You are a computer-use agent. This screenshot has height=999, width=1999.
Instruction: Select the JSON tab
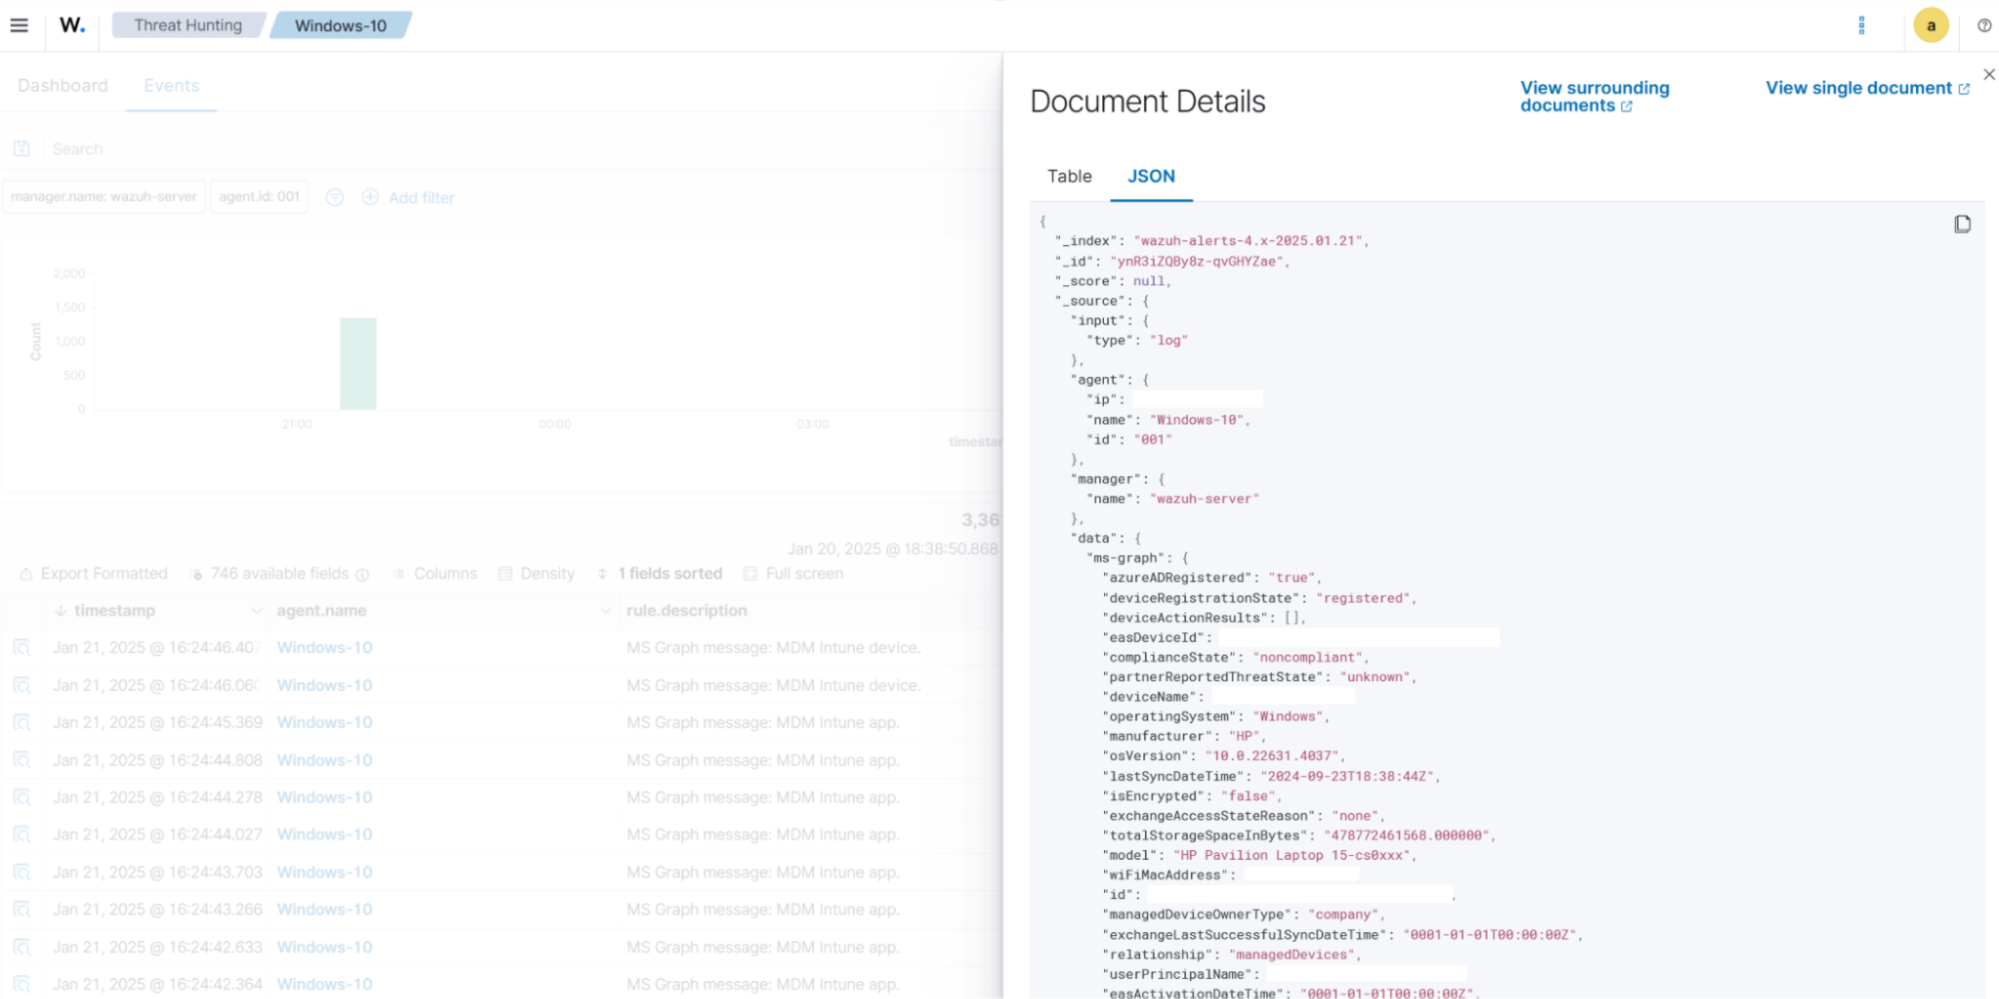[x=1151, y=176]
